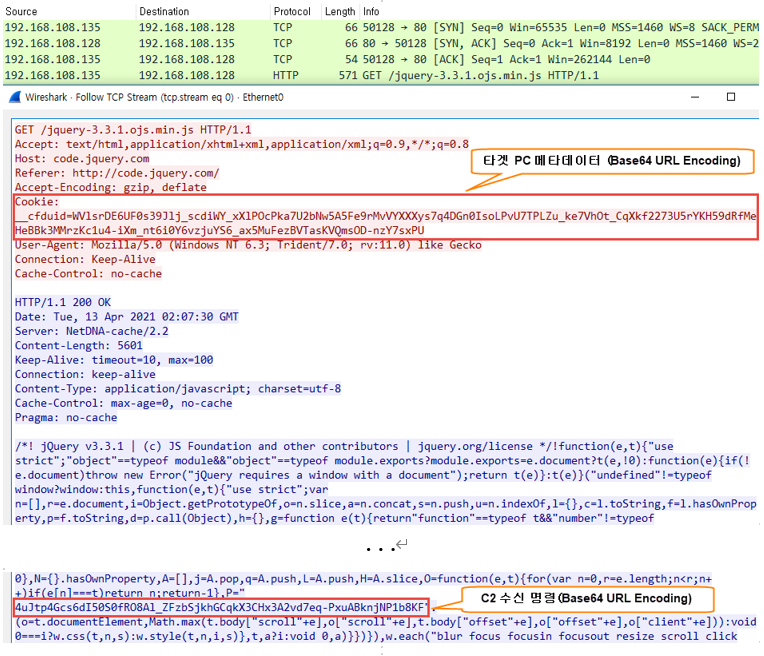This screenshot has width=764, height=656.
Task: Click the request Cache-Control: no-cache line
Action: tap(88, 273)
